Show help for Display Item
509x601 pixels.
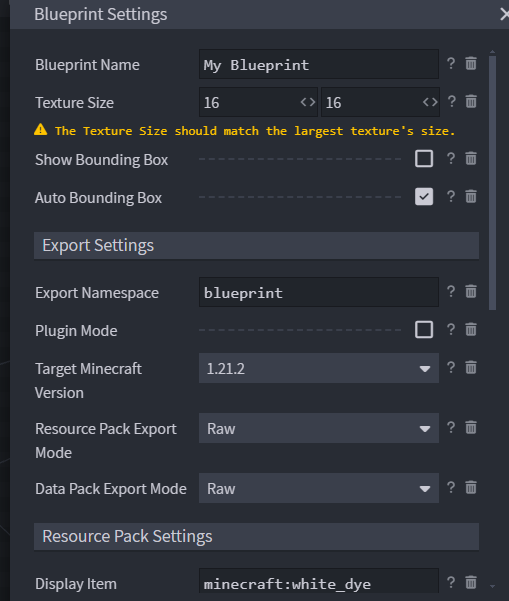[x=451, y=582]
